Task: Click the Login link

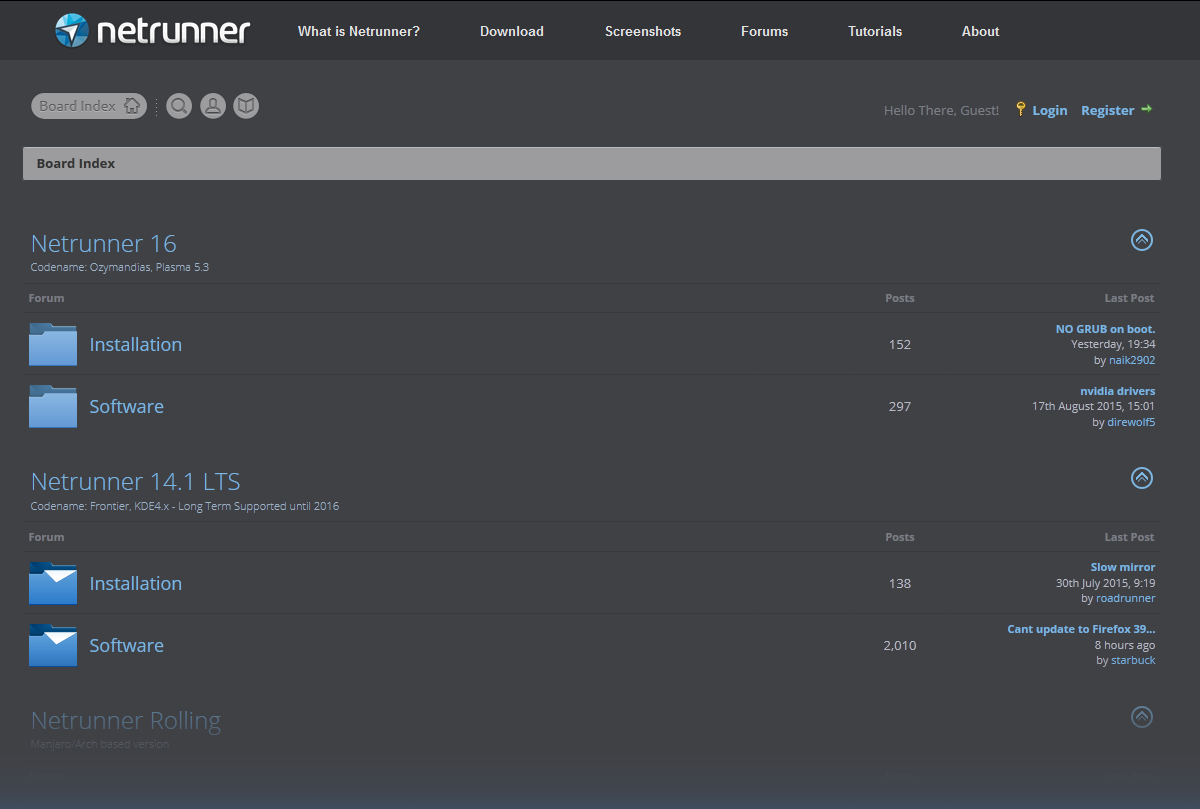Action: click(x=1049, y=111)
